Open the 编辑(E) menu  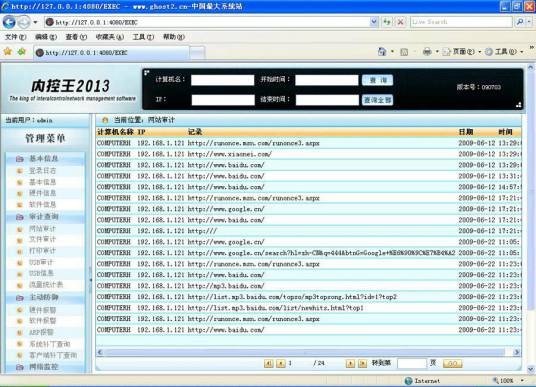click(46, 37)
